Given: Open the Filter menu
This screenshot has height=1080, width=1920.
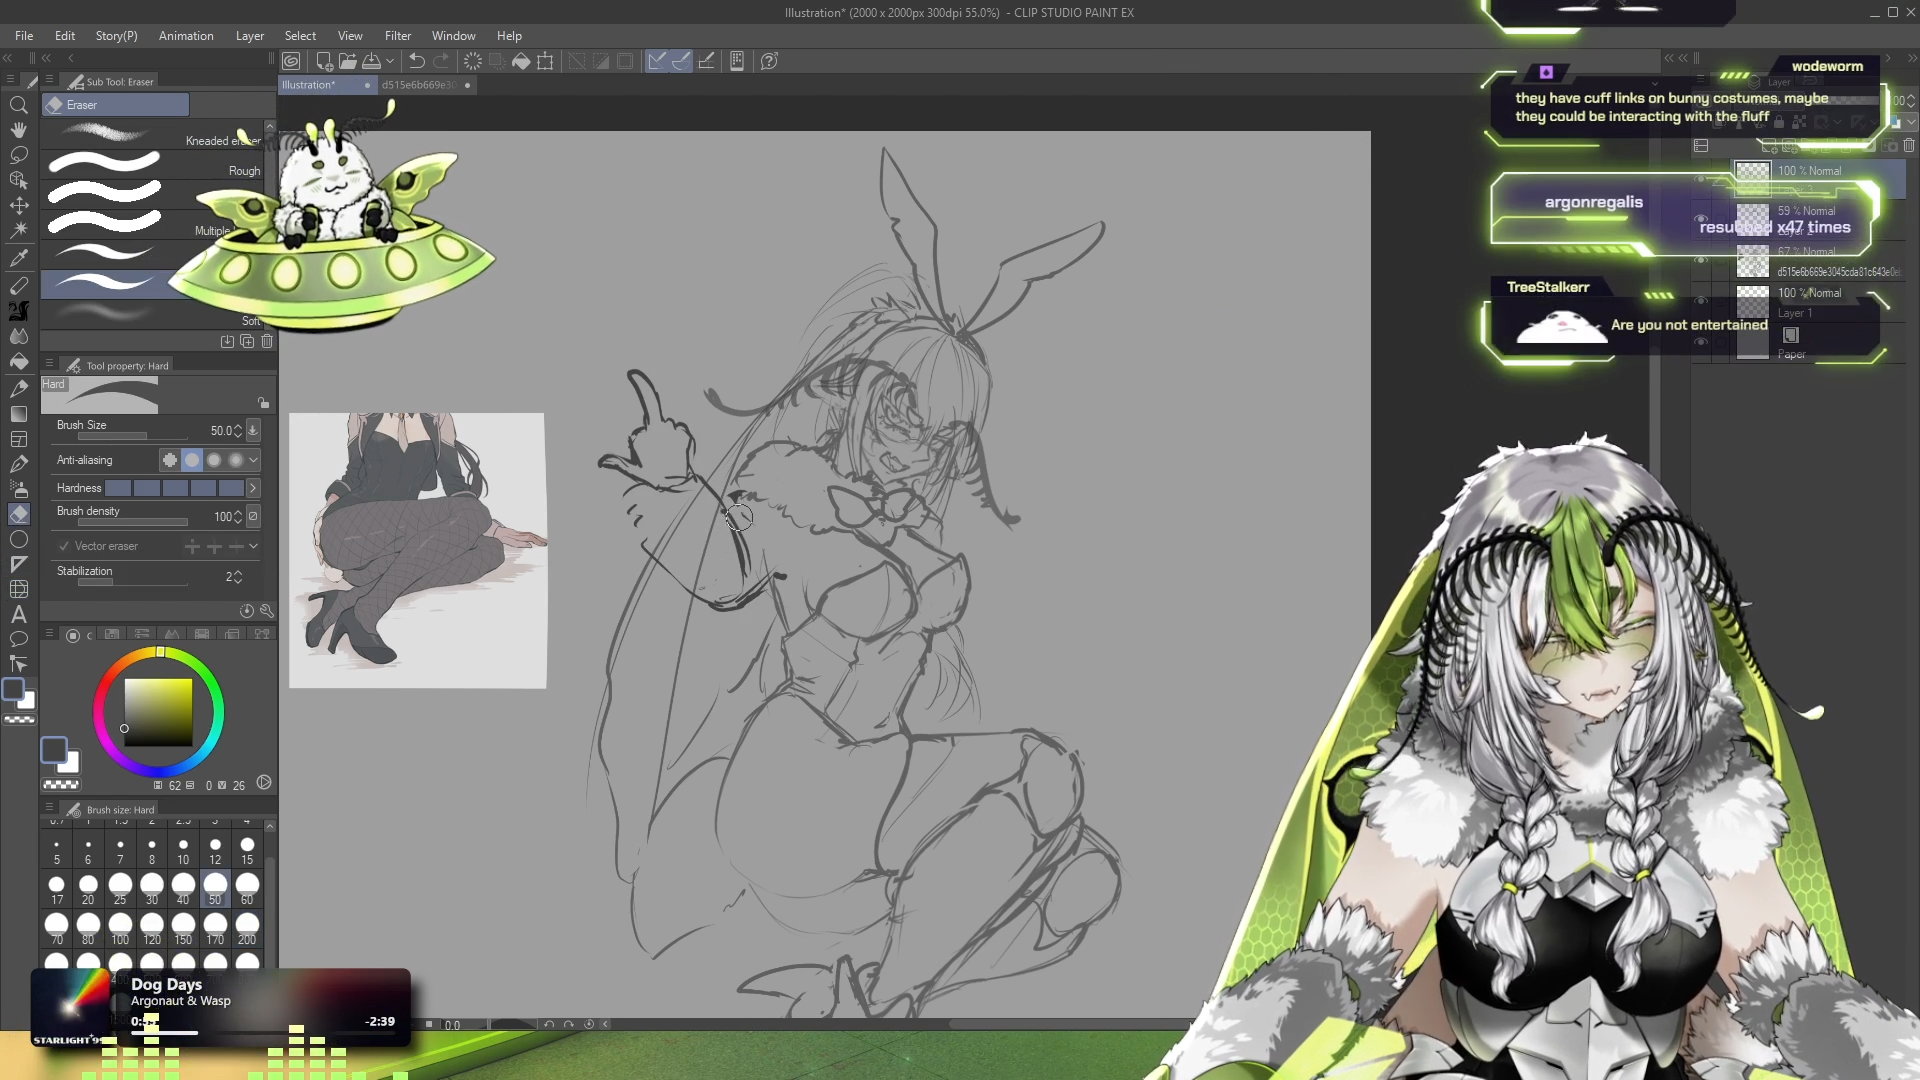Looking at the screenshot, I should 397,36.
